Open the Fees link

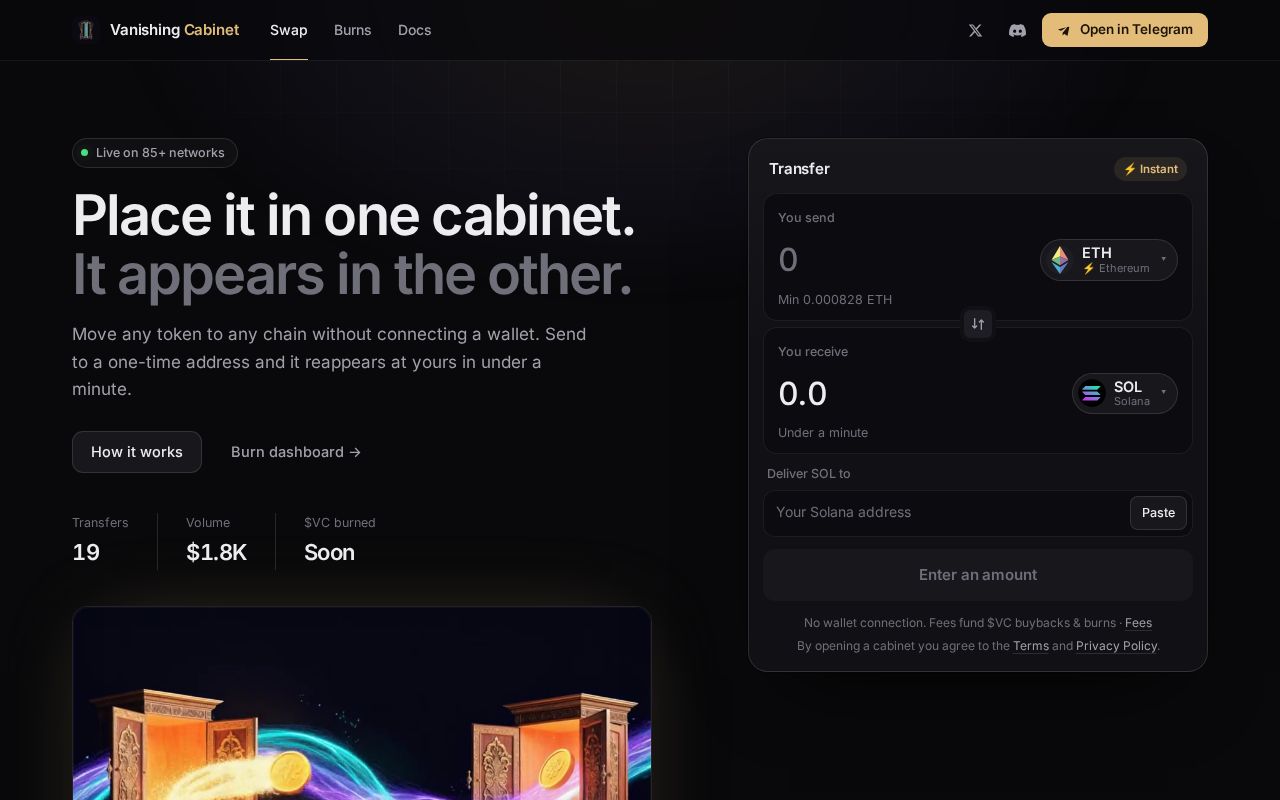coord(1138,623)
